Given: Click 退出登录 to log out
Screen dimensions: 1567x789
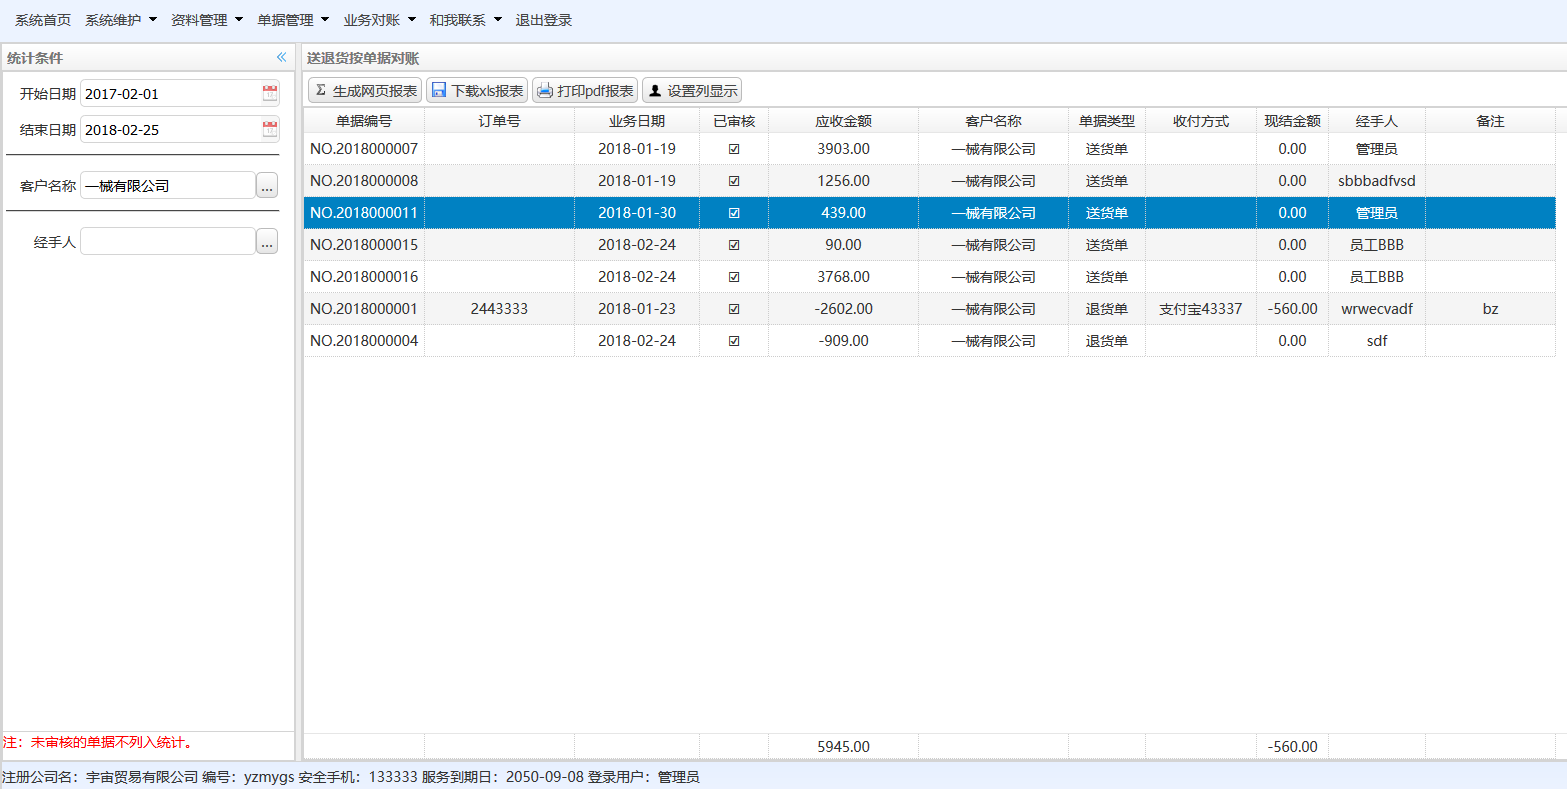Looking at the screenshot, I should pyautogui.click(x=544, y=20).
